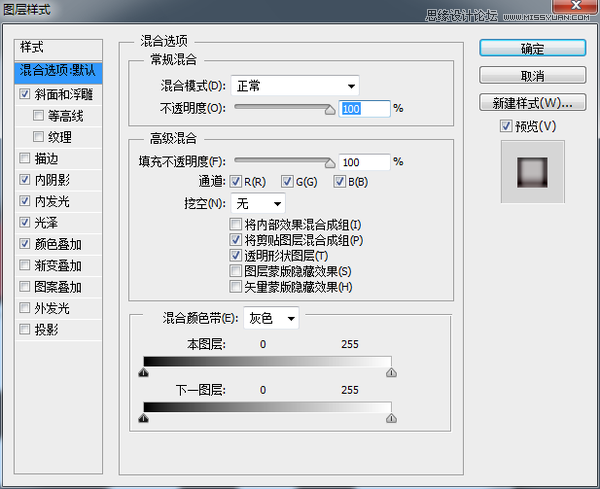600x489 pixels.
Task: Enable the 投影 checkbox
Action: coord(25,329)
